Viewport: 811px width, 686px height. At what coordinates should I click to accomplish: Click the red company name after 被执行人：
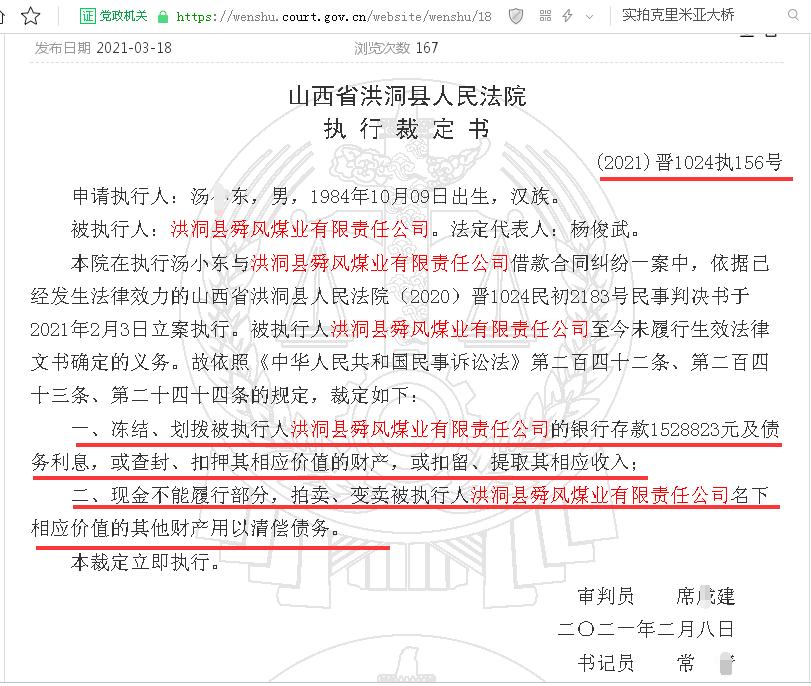tap(300, 228)
